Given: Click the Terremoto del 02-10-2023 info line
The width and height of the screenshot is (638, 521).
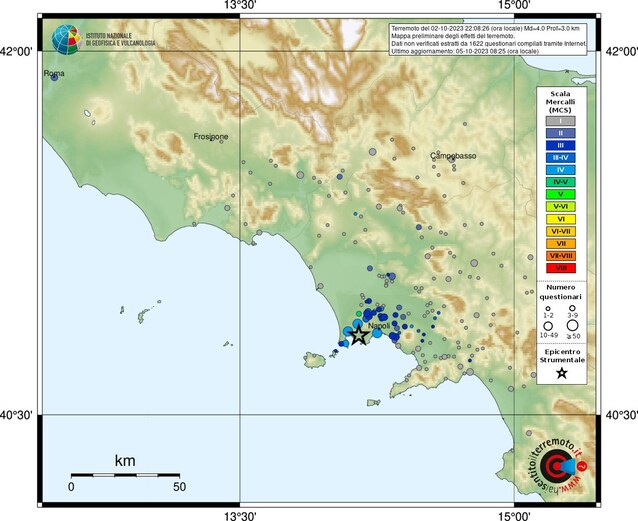Looking at the screenshot, I should click(485, 28).
